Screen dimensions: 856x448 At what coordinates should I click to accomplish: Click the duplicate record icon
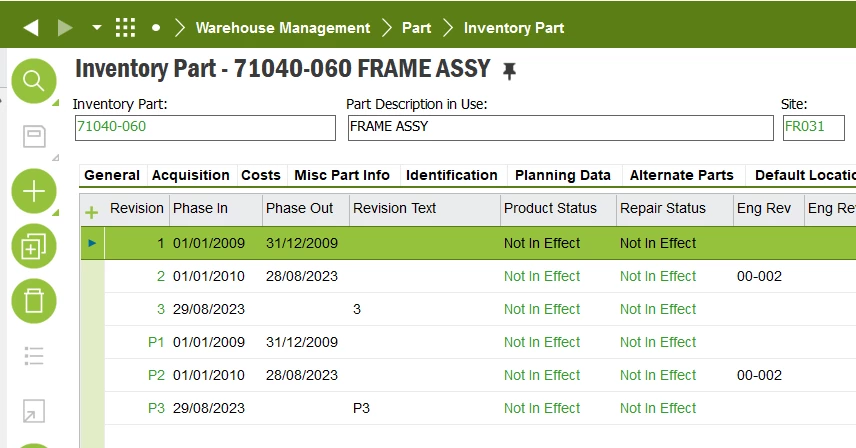tap(34, 245)
